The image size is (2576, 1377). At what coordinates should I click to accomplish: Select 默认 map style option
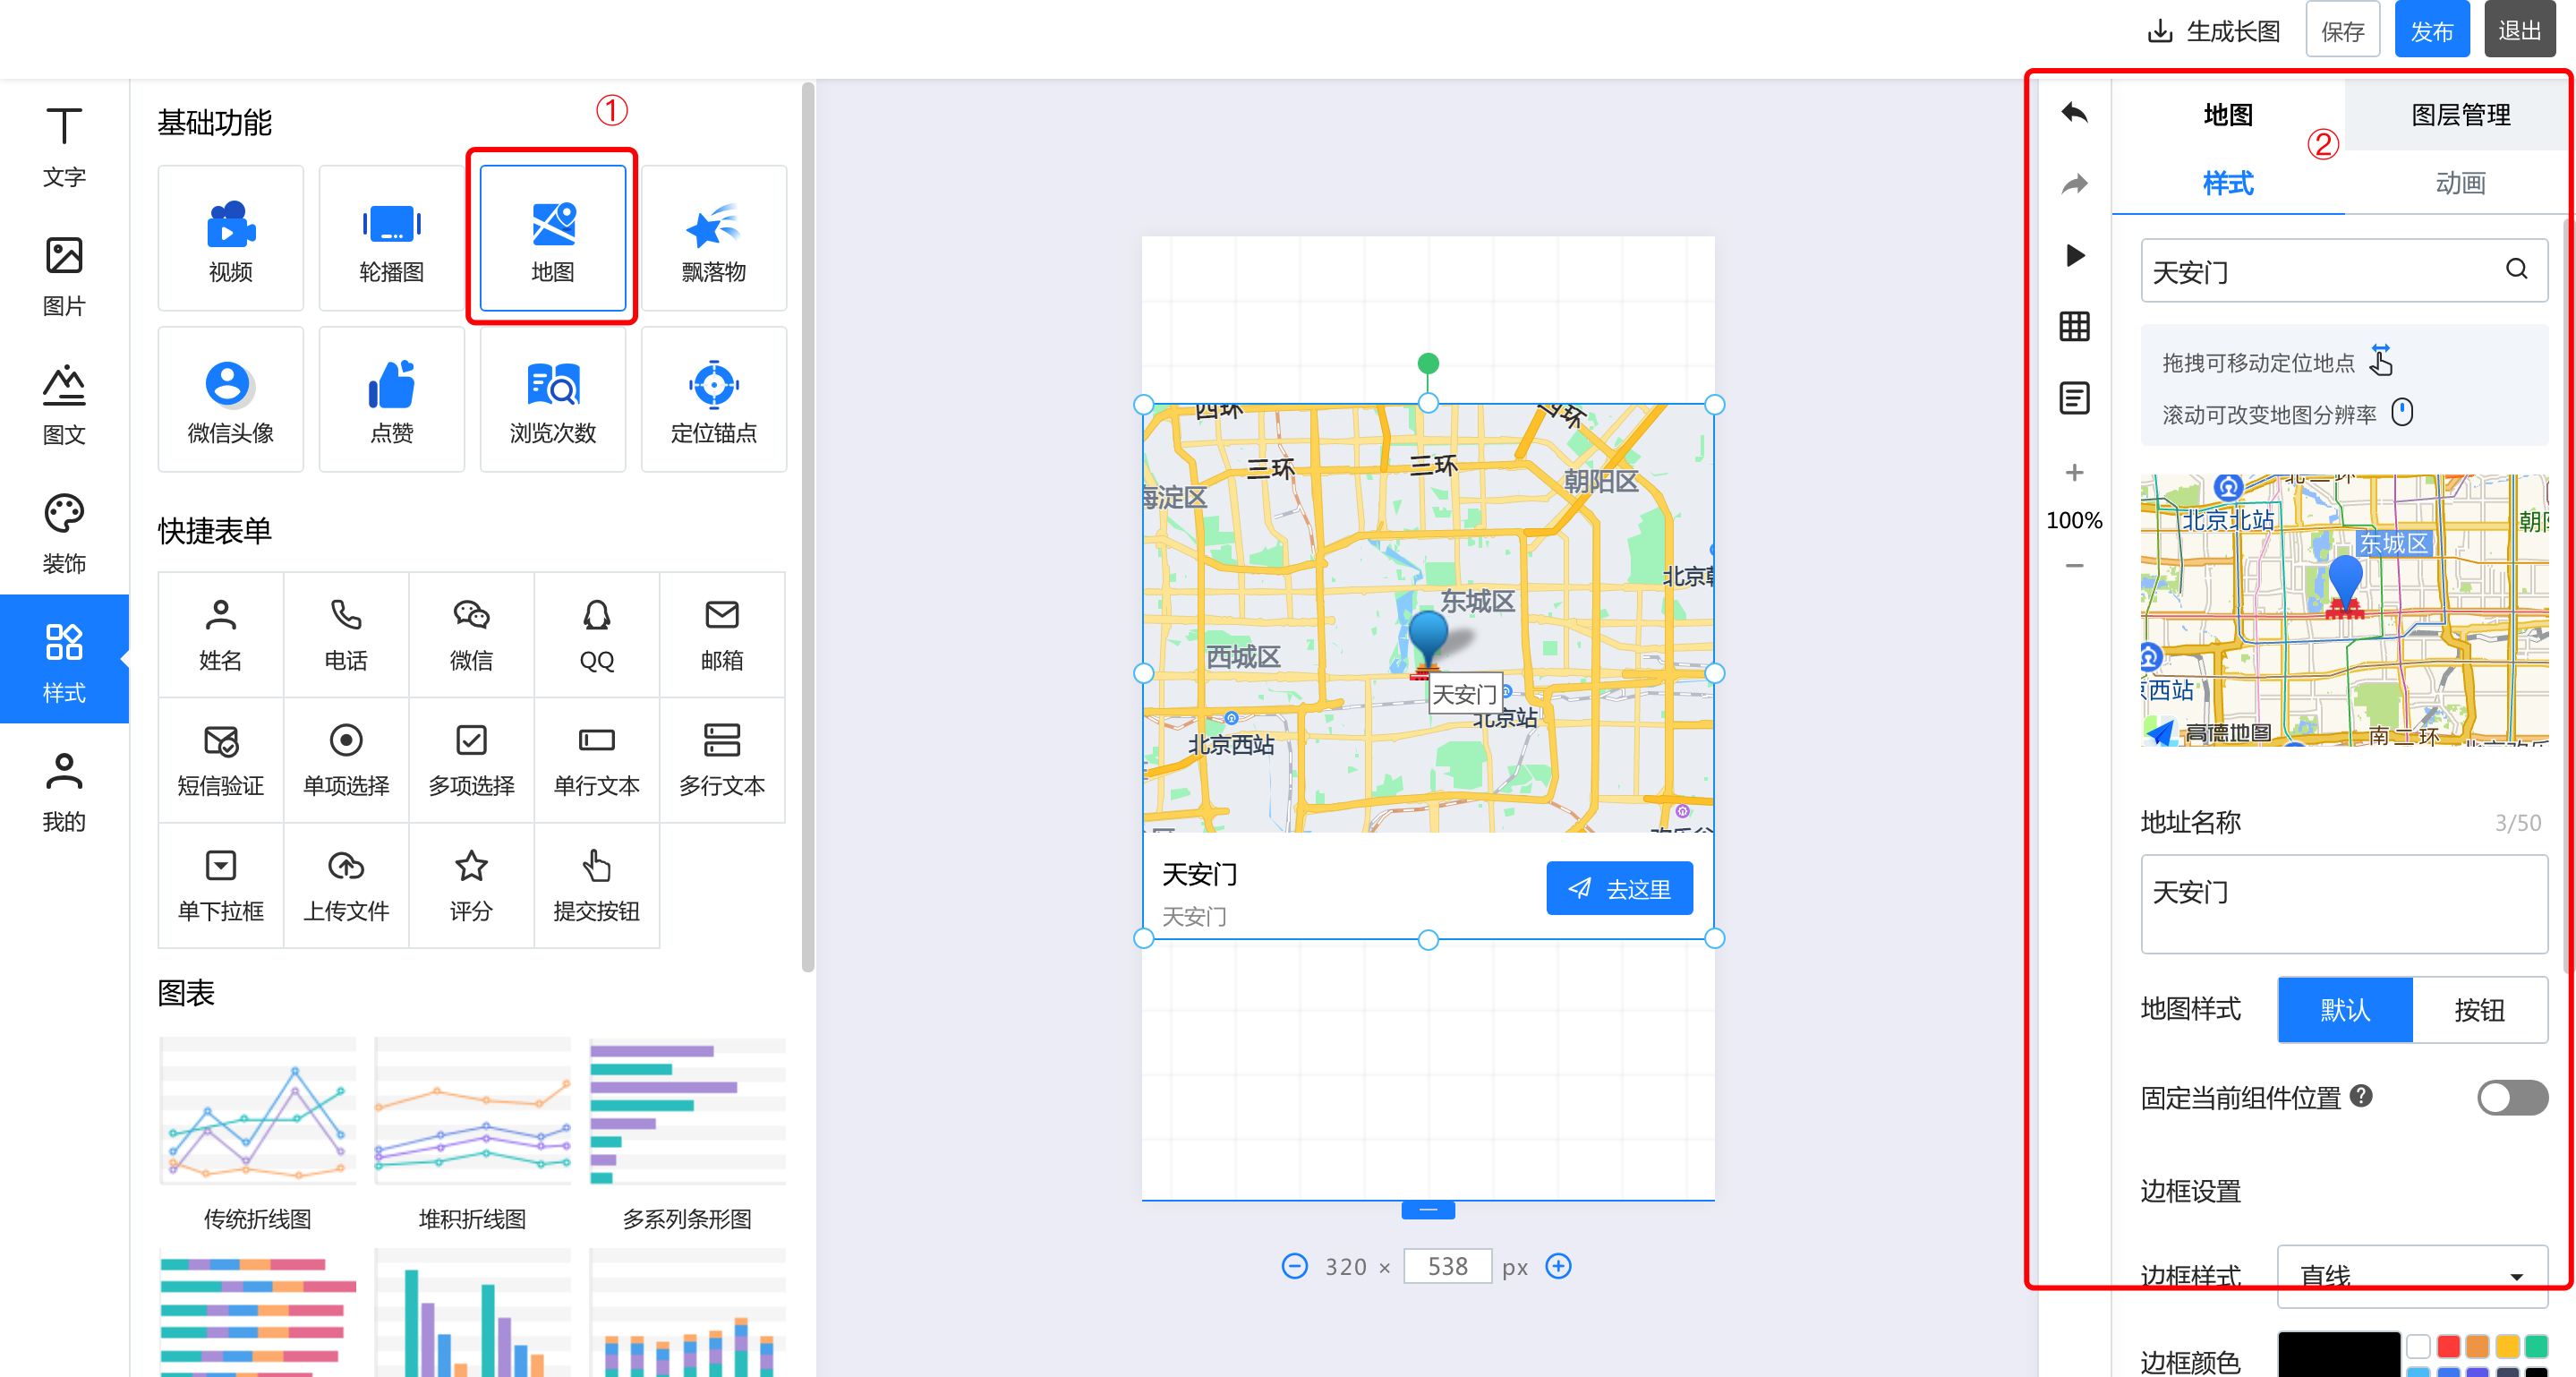[x=2344, y=1009]
